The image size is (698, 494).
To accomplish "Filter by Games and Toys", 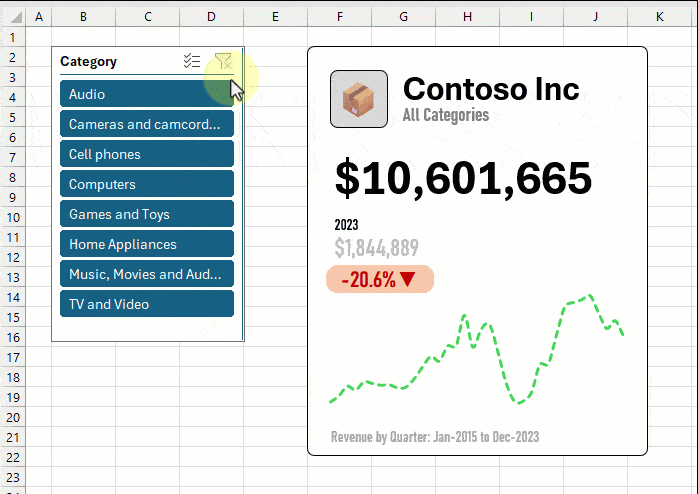I will [147, 214].
